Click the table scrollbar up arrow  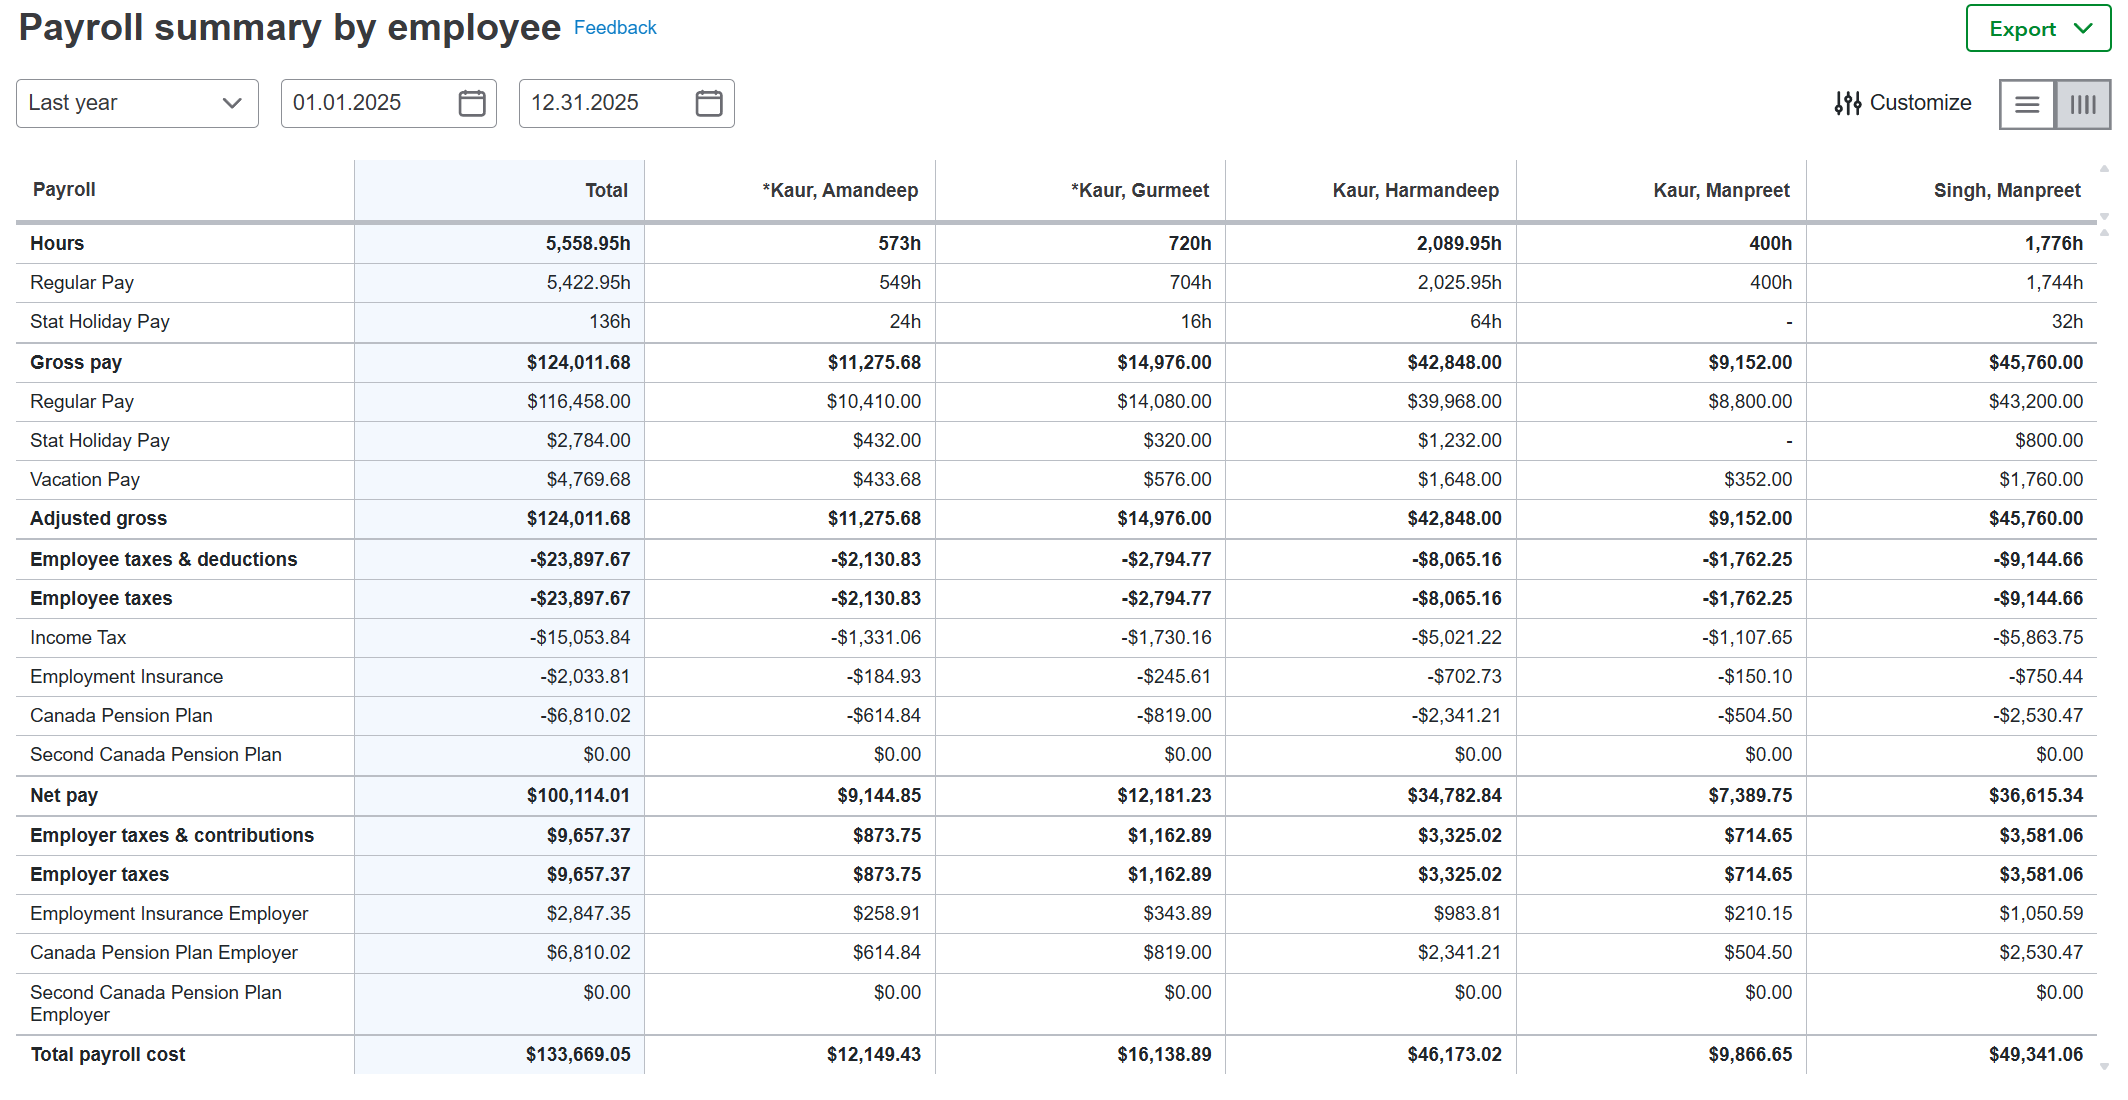2104,169
